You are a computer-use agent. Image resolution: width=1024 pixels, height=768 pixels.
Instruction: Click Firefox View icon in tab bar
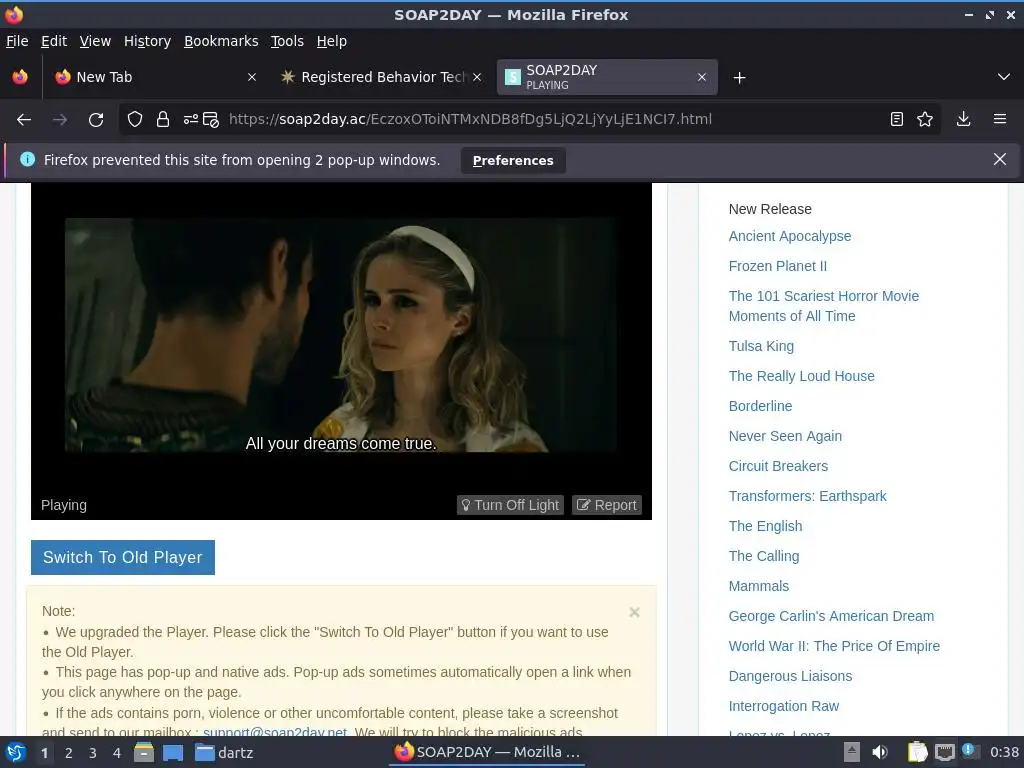pos(20,77)
